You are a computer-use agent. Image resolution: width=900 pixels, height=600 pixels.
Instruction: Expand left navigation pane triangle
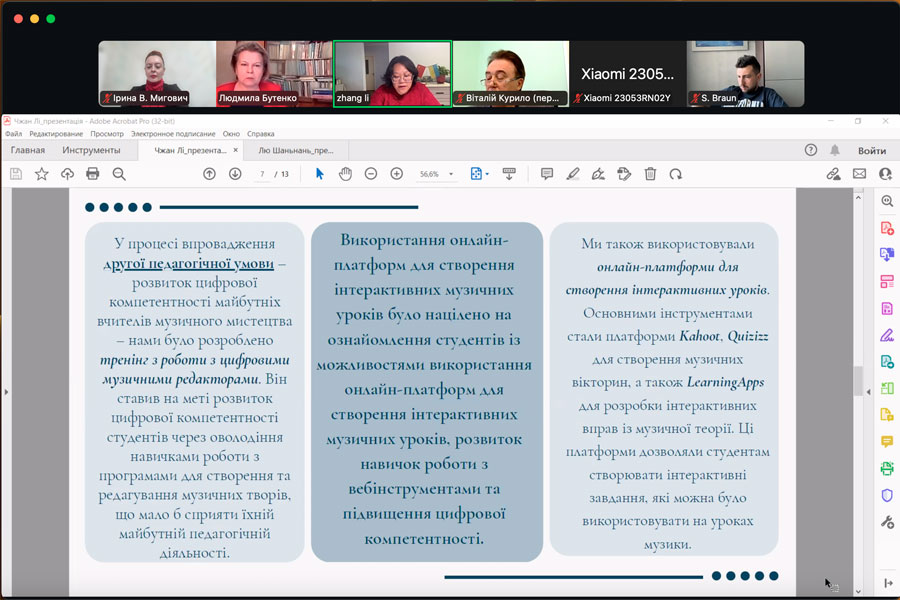6,392
